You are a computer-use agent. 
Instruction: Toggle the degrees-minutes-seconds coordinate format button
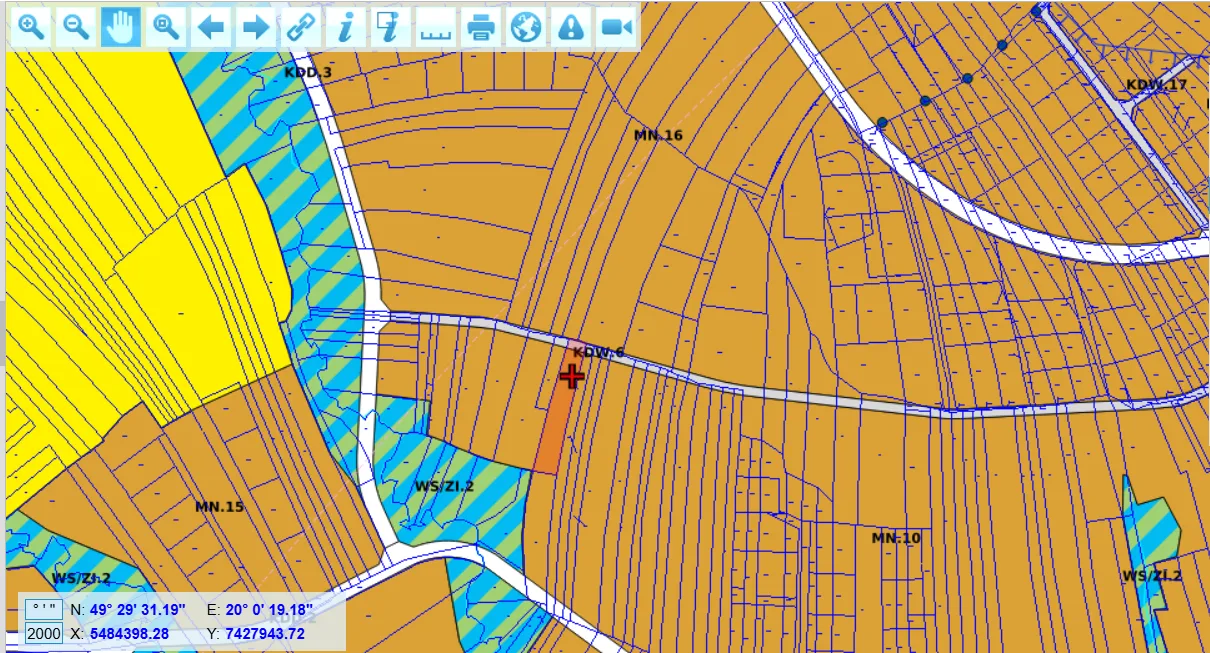click(44, 609)
